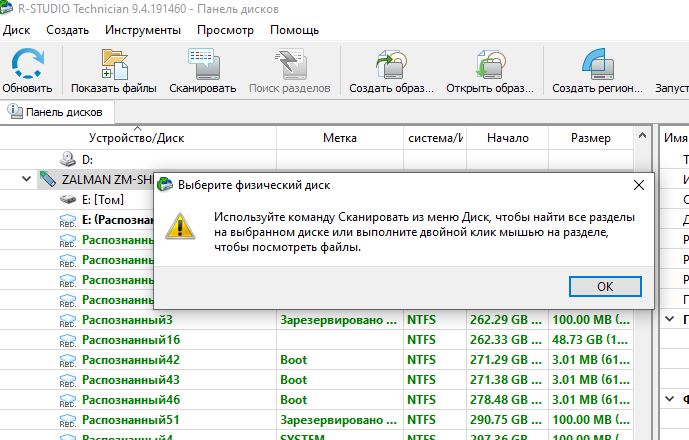Select Распознанный43 partition row
Screen dimensions: 689x440
[316, 380]
